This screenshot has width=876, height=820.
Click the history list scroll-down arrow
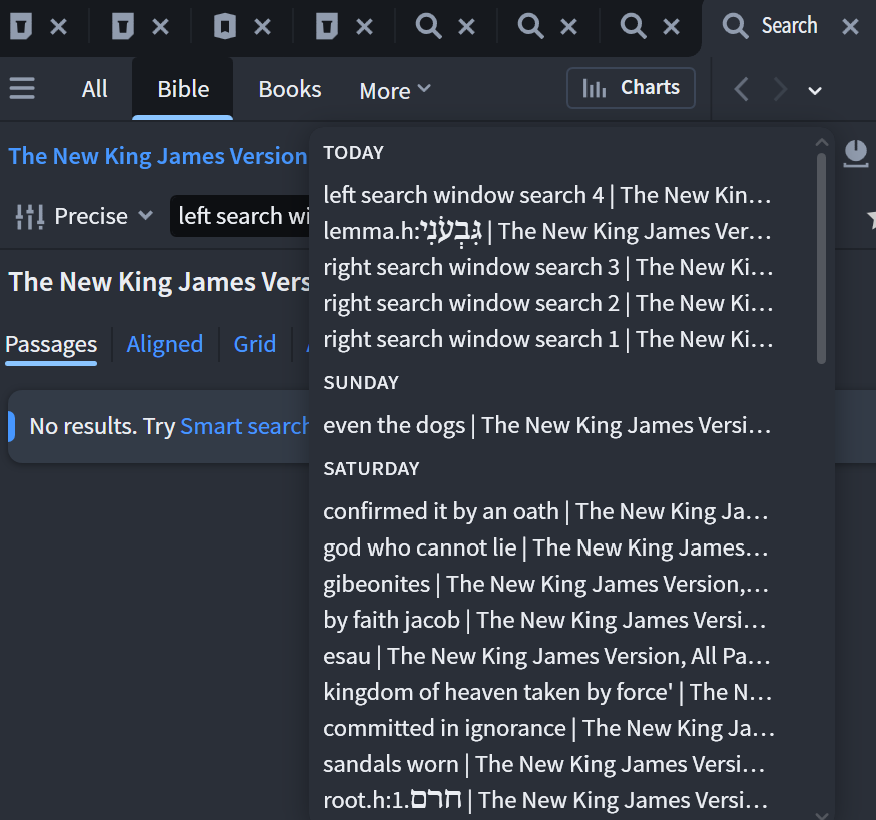821,815
